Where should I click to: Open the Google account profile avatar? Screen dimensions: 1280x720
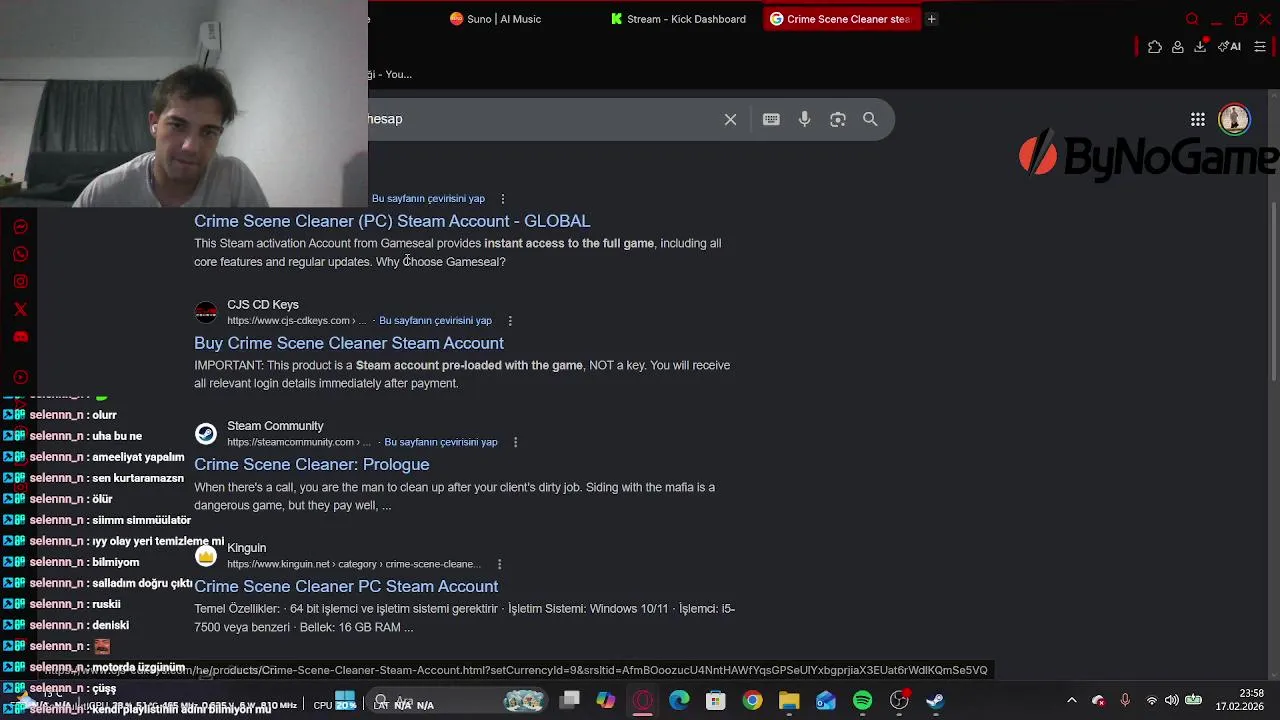(x=1234, y=119)
